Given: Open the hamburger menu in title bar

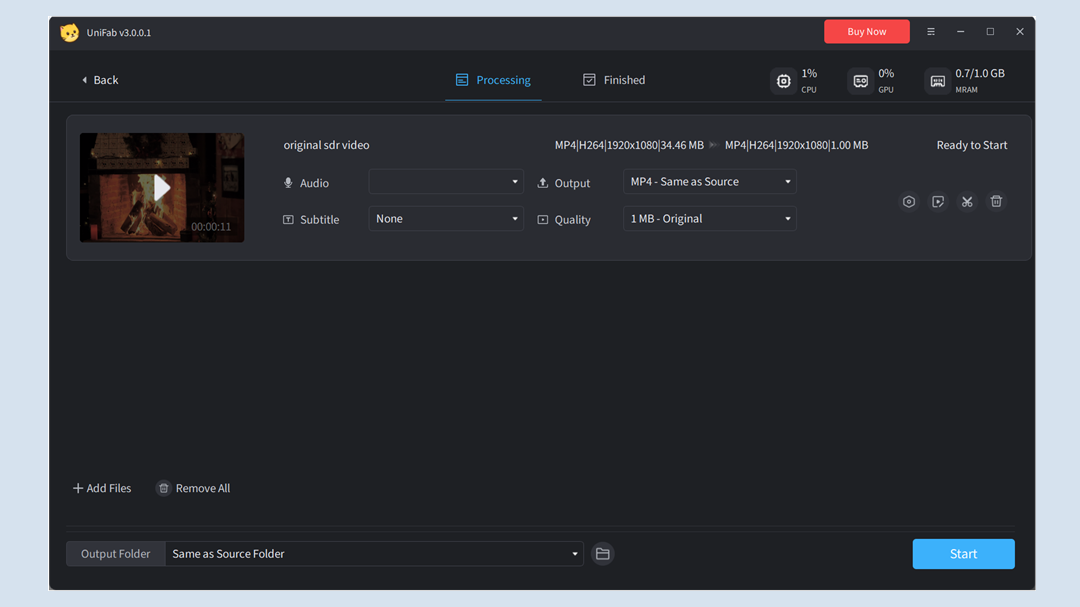Looking at the screenshot, I should 931,32.
